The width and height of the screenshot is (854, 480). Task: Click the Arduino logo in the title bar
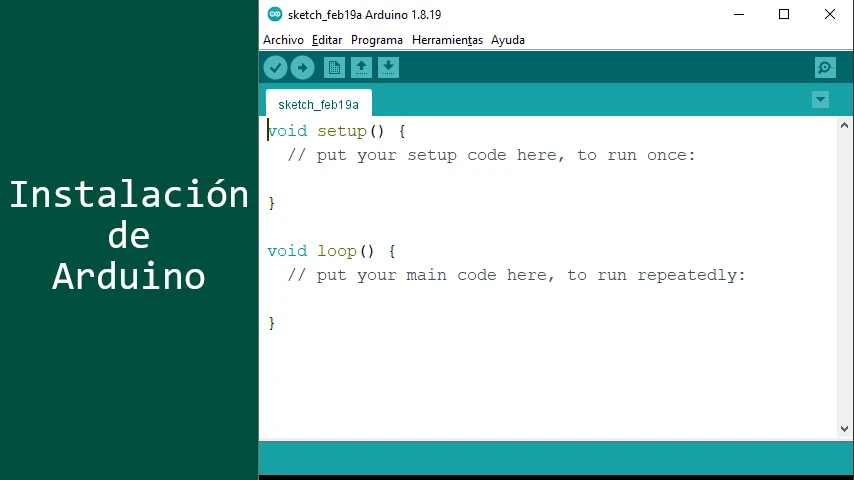click(274, 14)
